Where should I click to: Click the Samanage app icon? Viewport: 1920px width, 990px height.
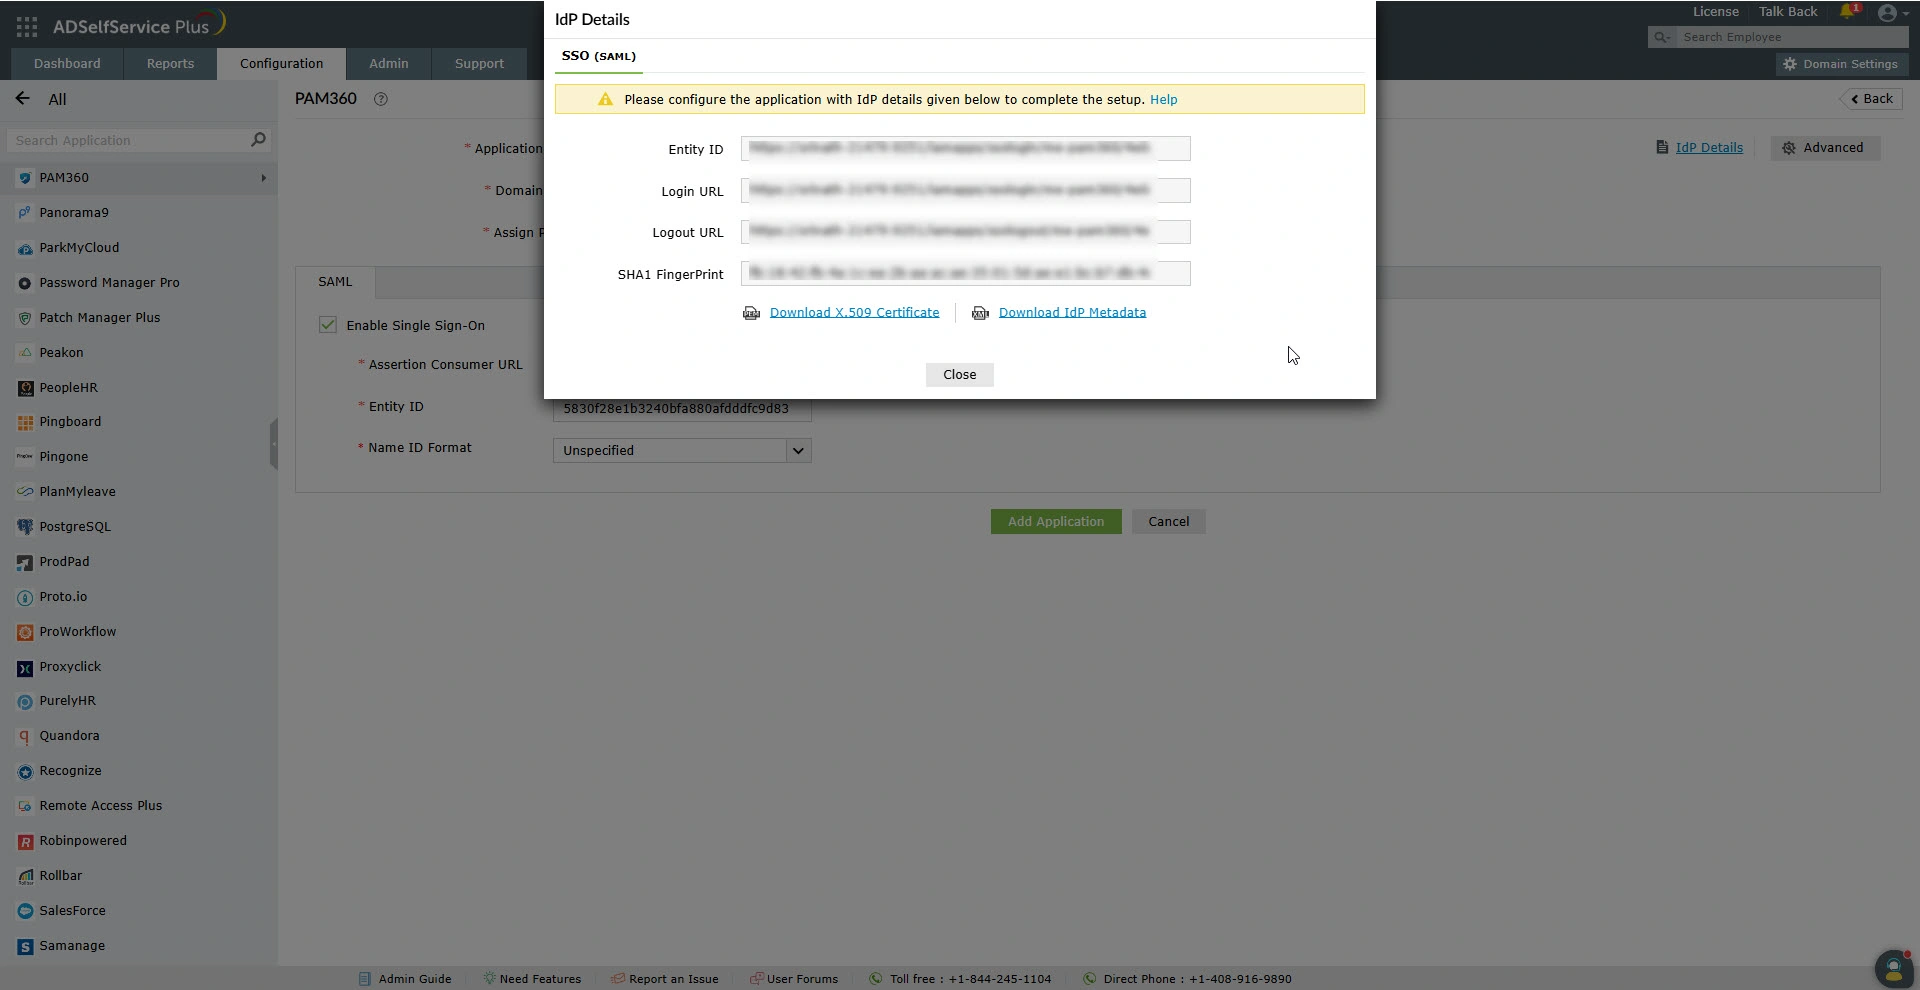25,946
